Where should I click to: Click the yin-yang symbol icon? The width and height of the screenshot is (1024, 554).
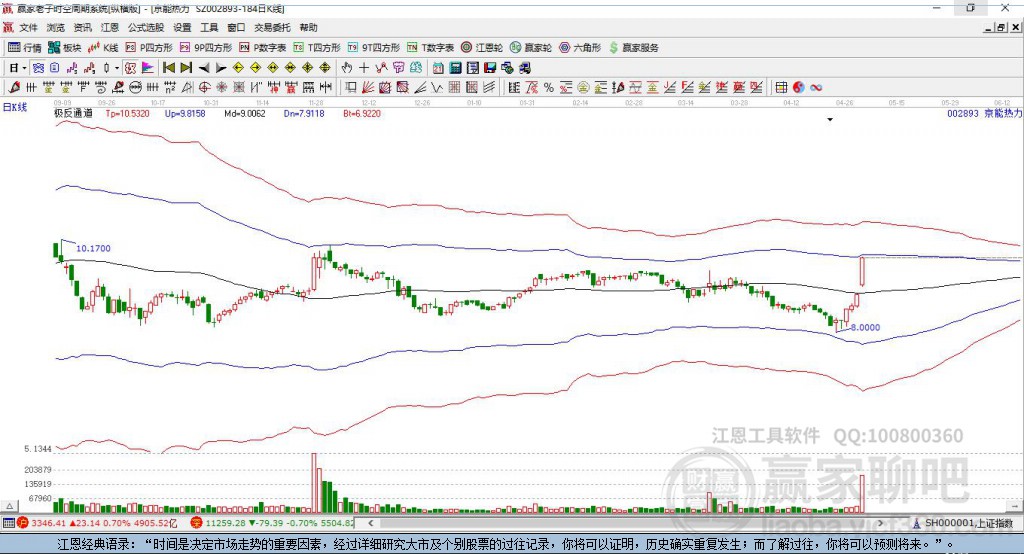pos(799,88)
